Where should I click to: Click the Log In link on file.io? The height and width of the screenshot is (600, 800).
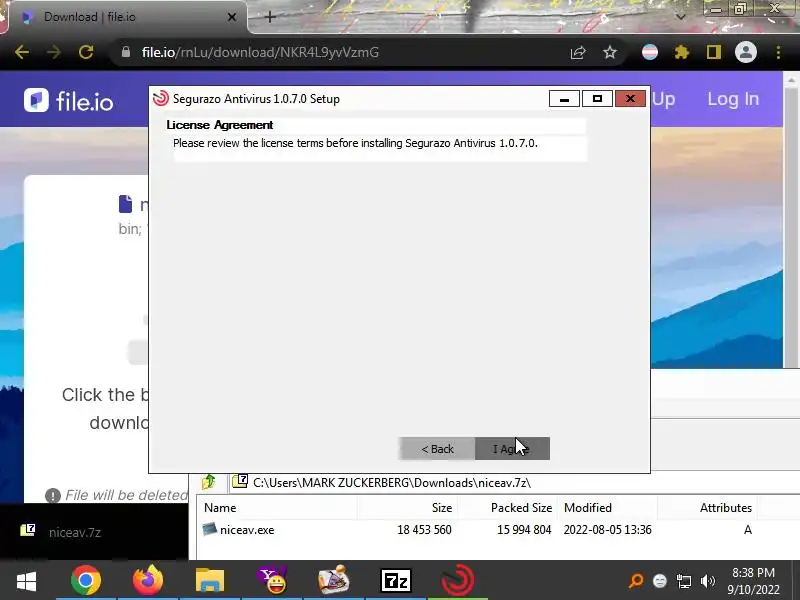(x=733, y=99)
